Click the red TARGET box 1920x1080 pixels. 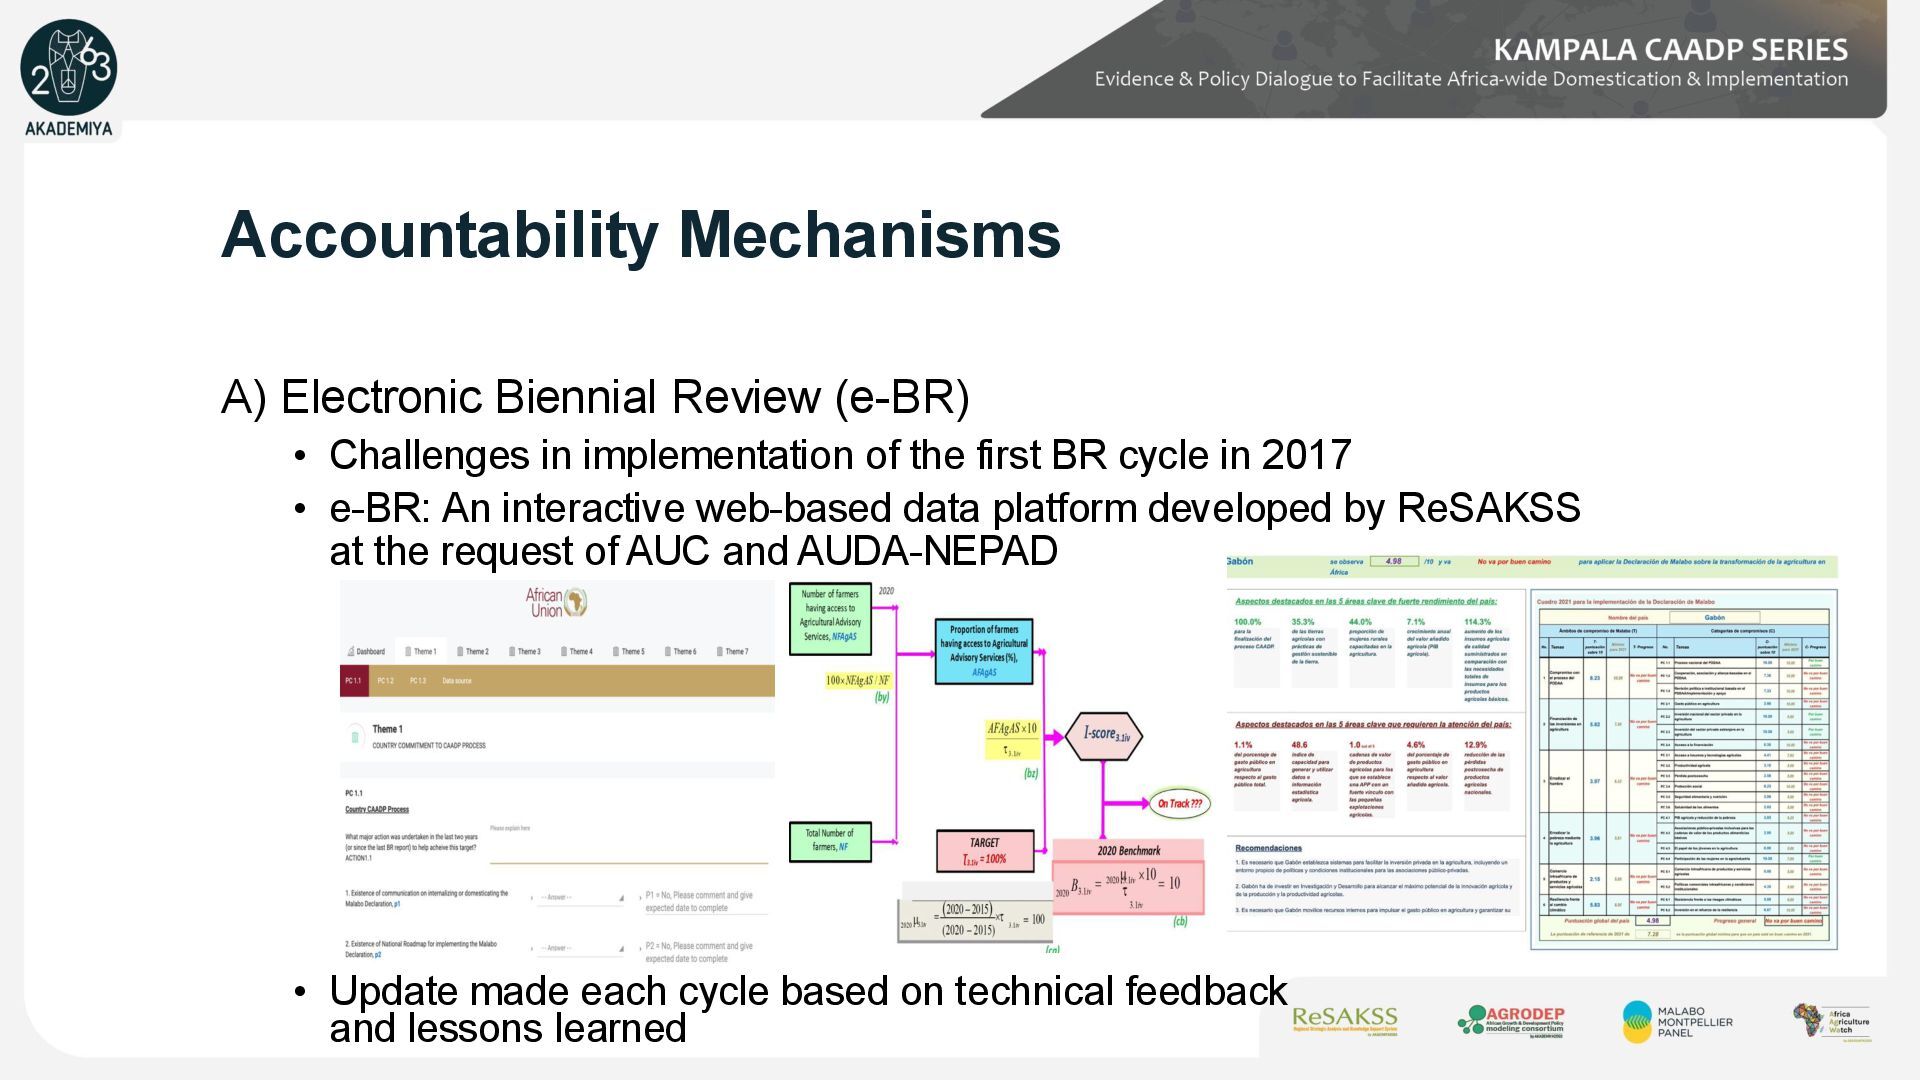pos(985,851)
